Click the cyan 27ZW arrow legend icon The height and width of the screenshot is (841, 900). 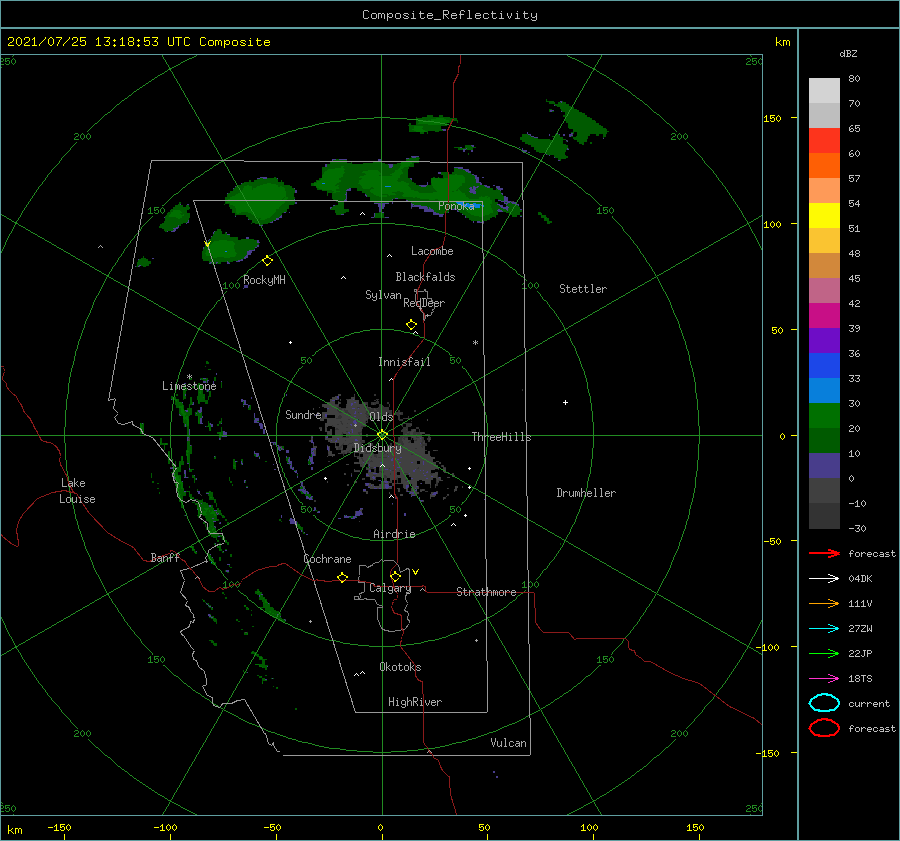[x=824, y=629]
